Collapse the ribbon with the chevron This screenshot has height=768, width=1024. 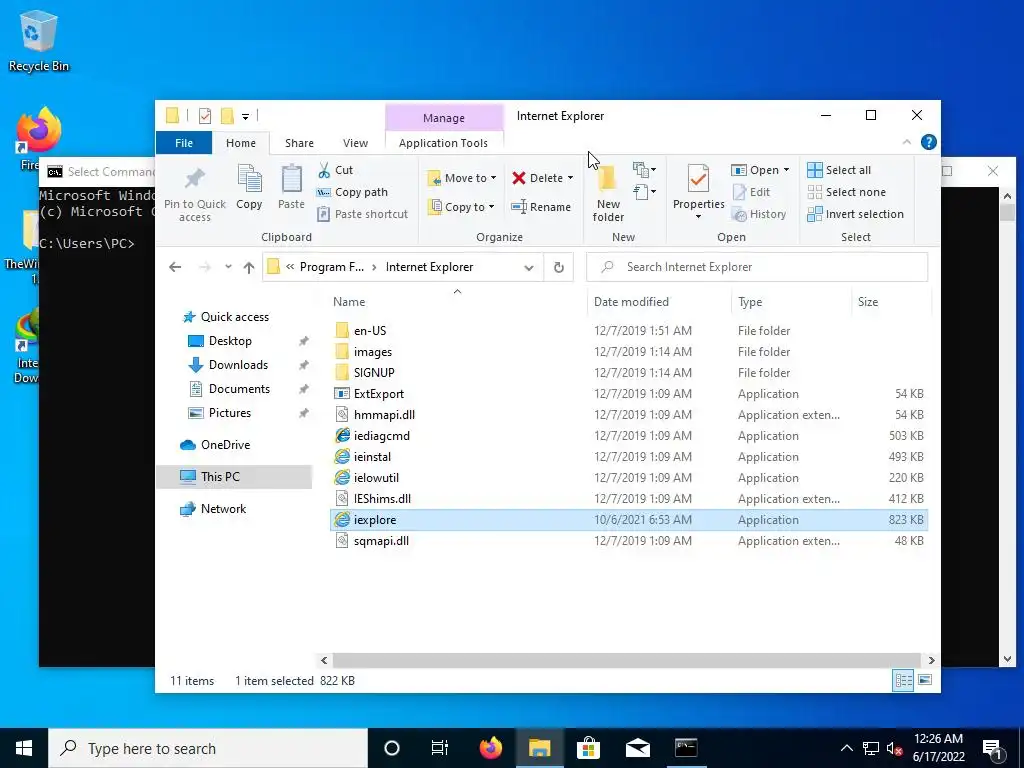tap(906, 142)
